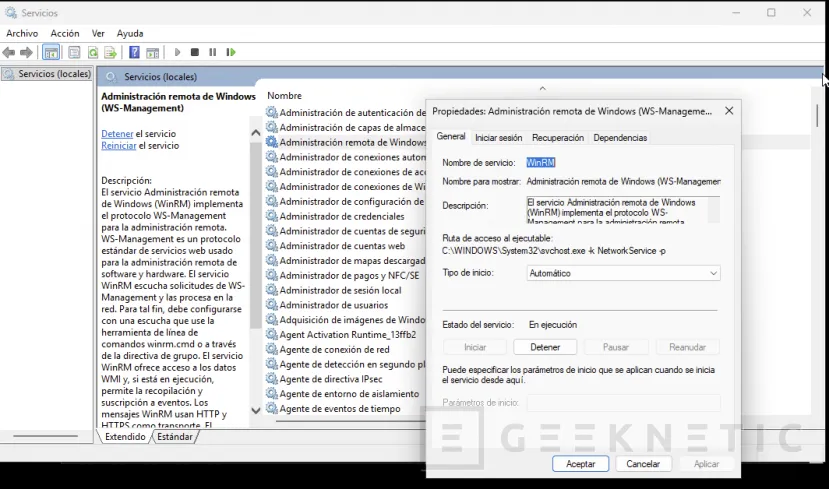This screenshot has height=489, width=829.
Task: Select Administrador de cuentas de seguridad row
Action: [x=346, y=231]
